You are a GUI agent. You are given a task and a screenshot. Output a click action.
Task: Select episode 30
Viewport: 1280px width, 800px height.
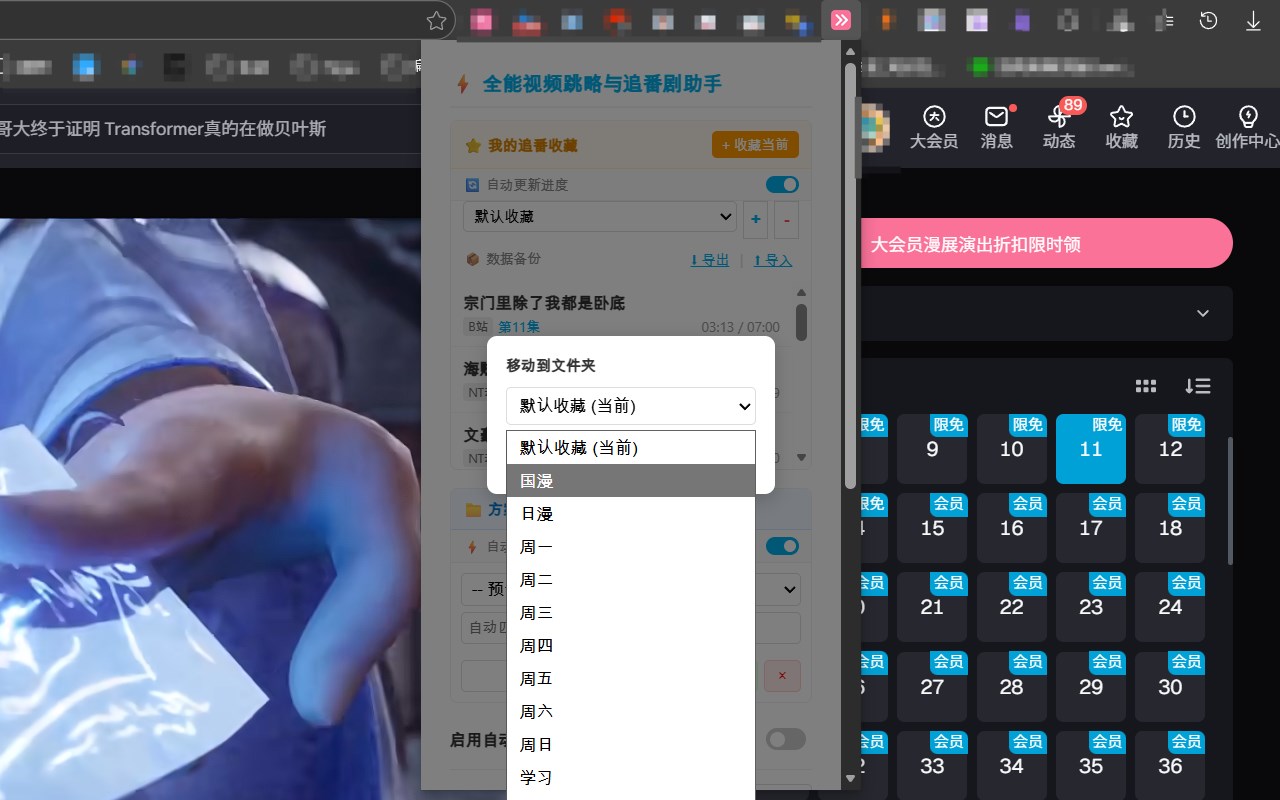(1170, 687)
